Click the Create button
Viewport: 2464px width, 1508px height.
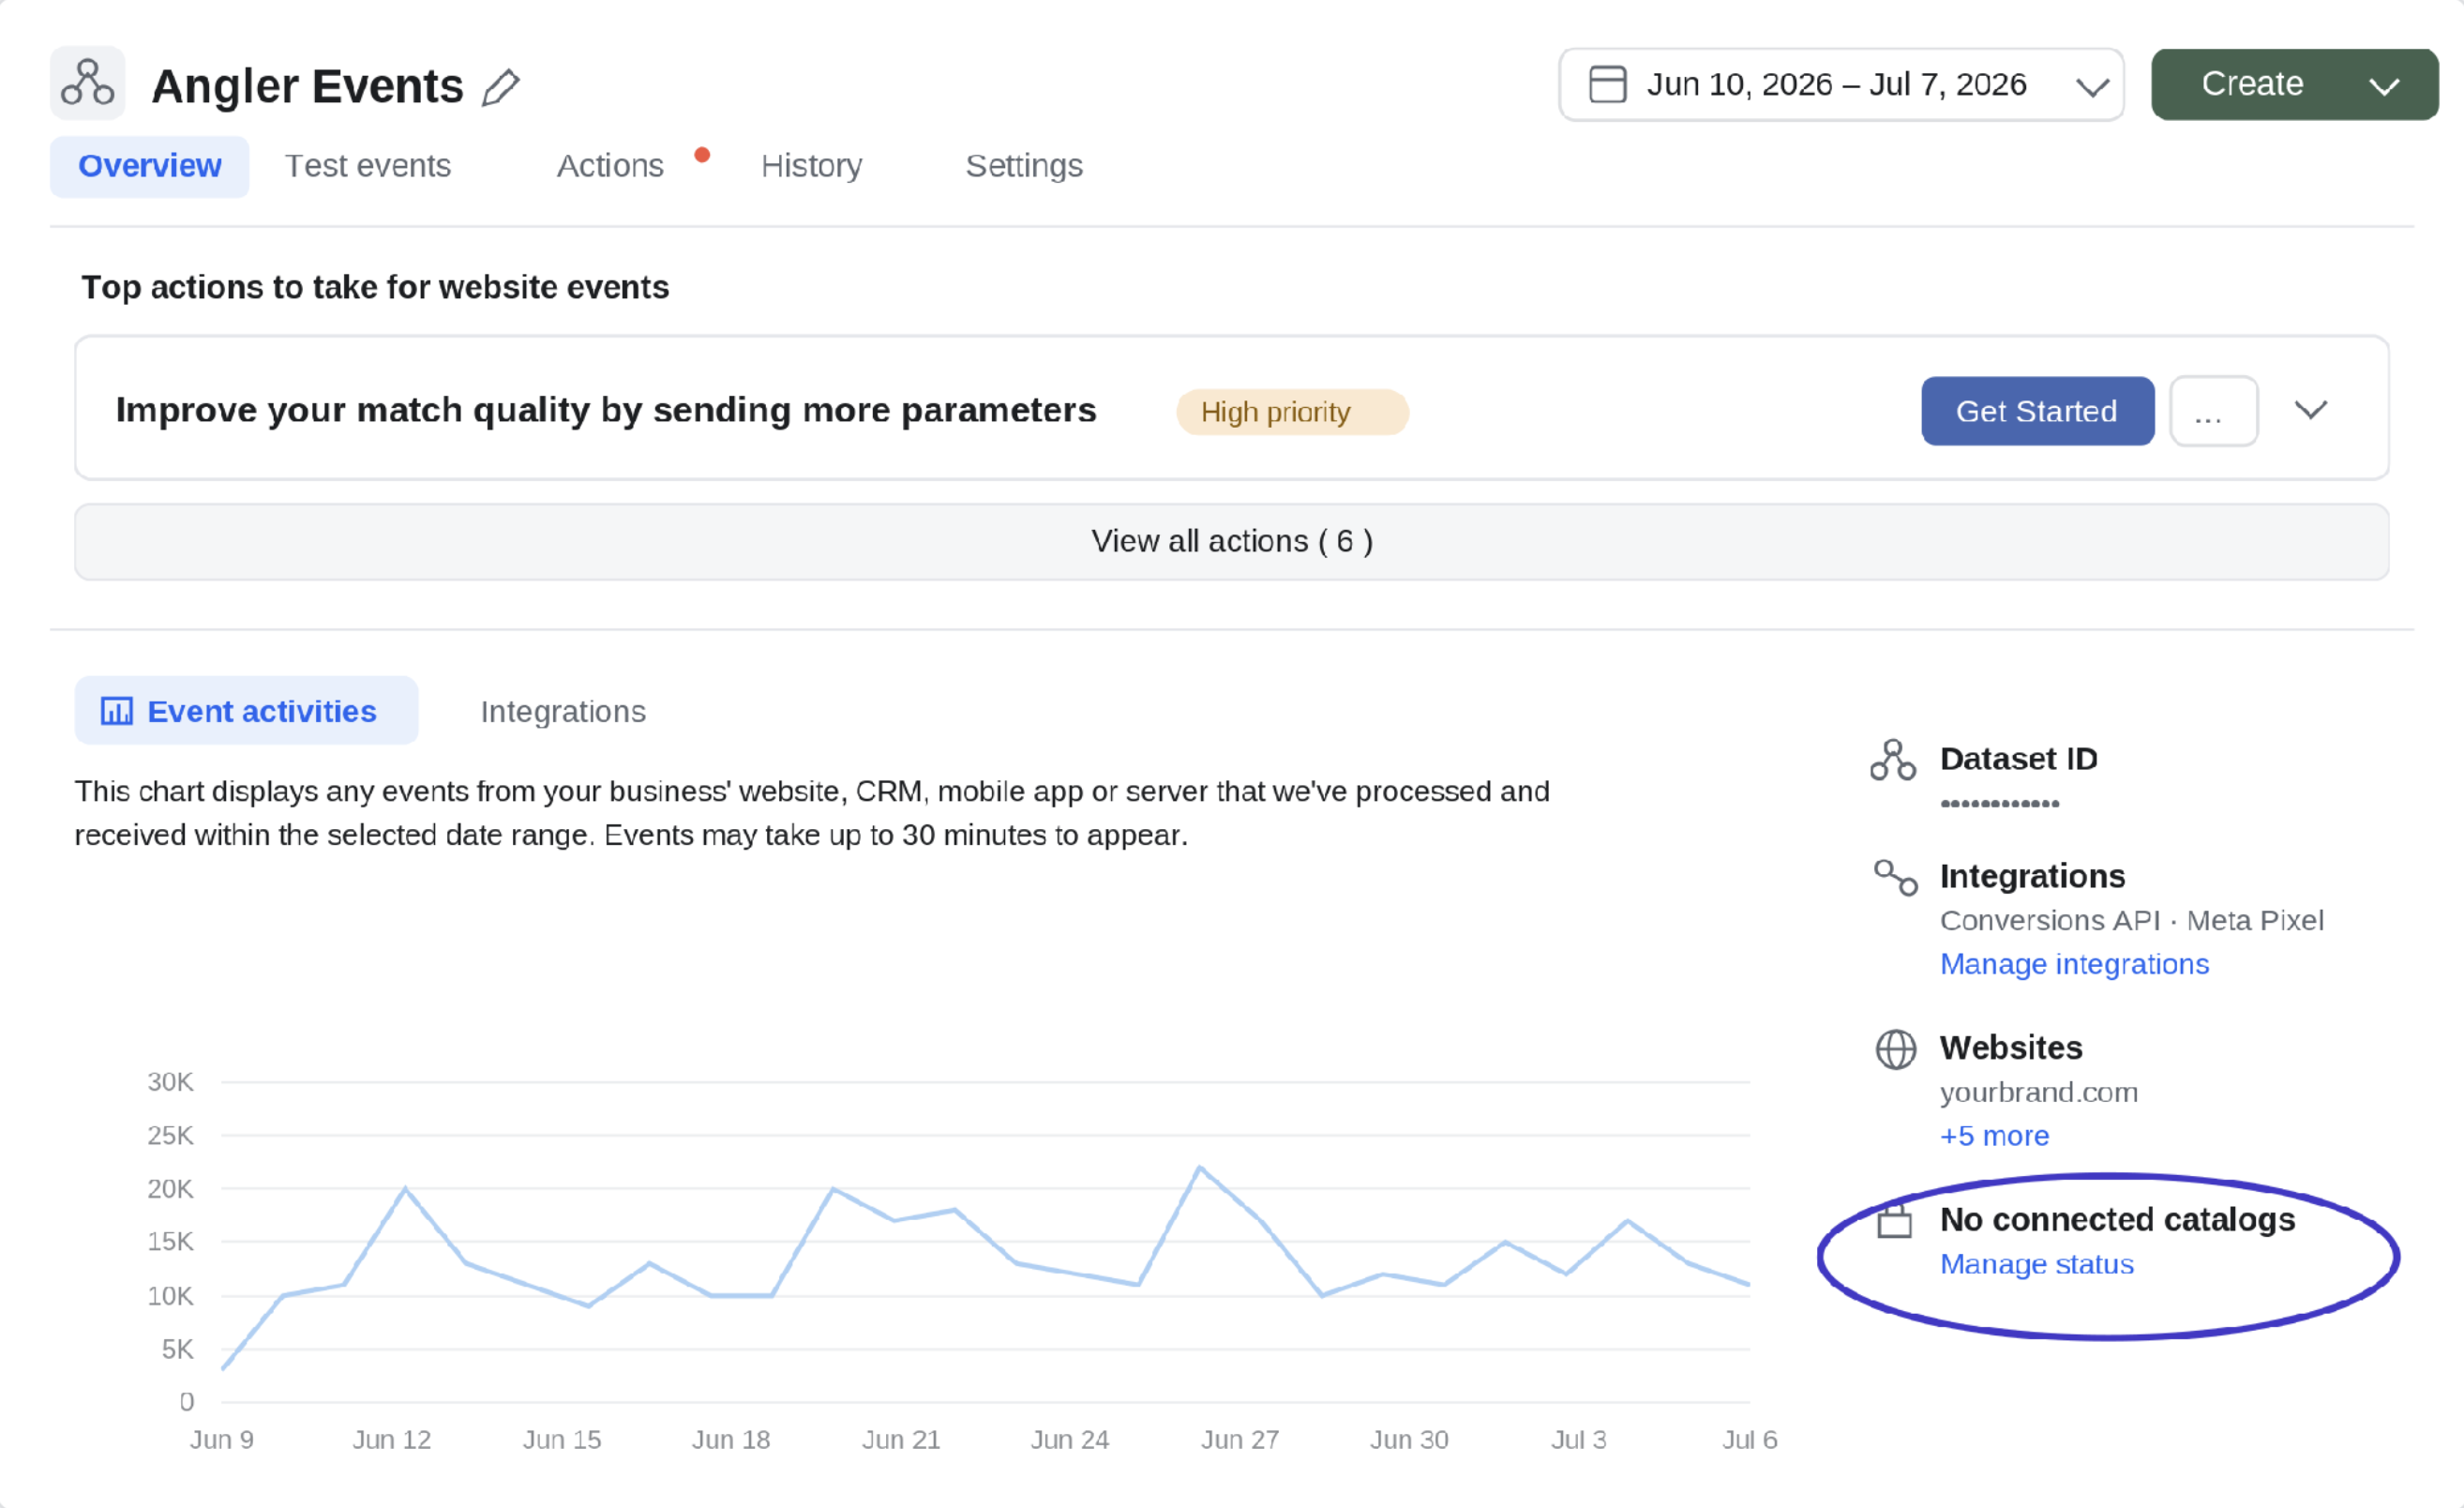click(x=2252, y=84)
